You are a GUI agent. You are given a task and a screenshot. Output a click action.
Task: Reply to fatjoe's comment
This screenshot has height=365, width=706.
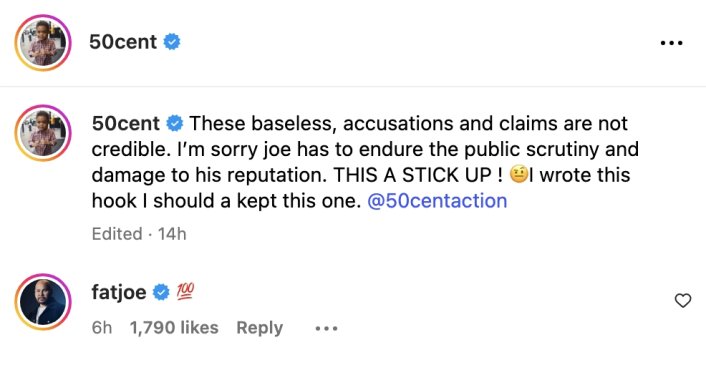(x=260, y=328)
